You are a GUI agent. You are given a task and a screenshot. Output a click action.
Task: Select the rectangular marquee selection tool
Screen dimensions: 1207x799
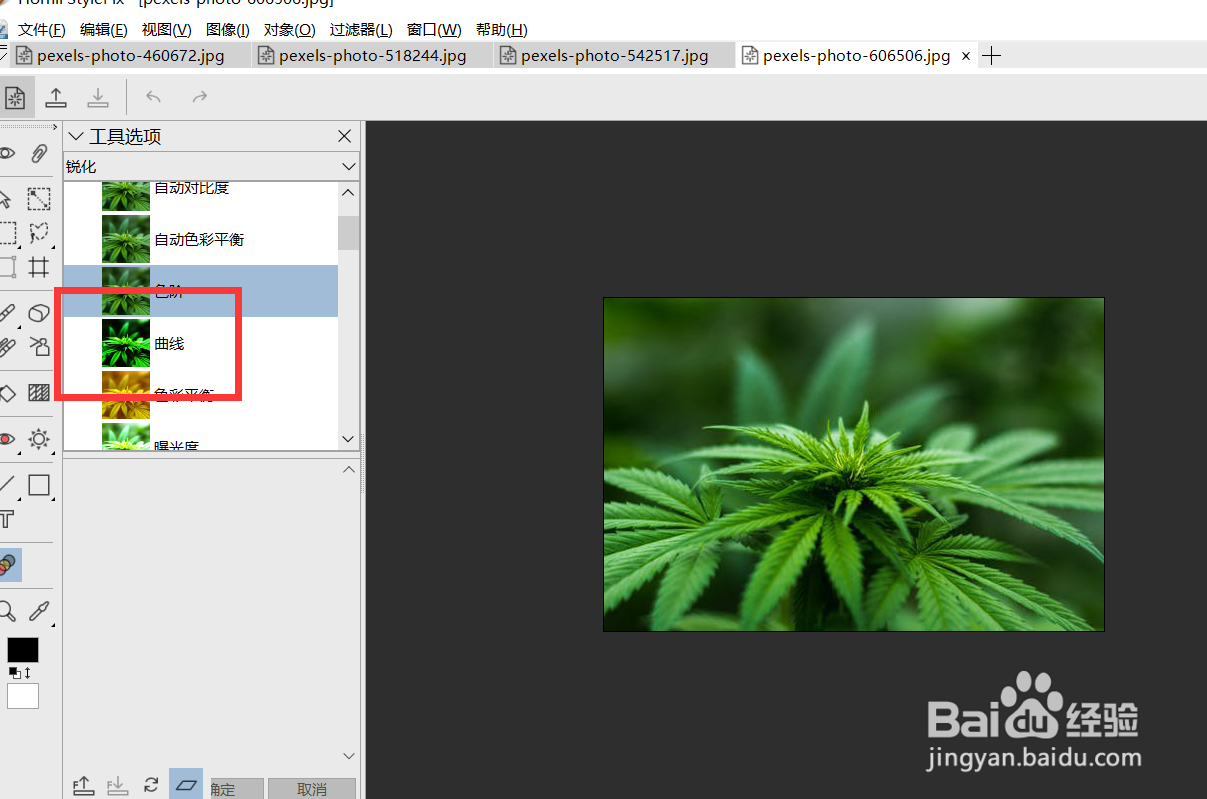[x=7, y=233]
